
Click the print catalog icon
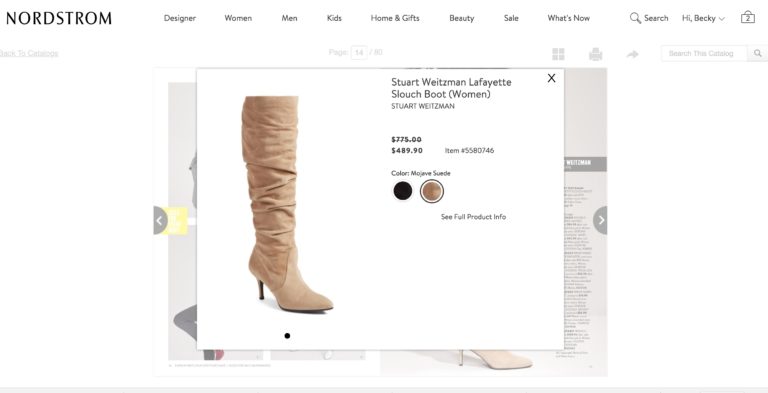point(596,54)
